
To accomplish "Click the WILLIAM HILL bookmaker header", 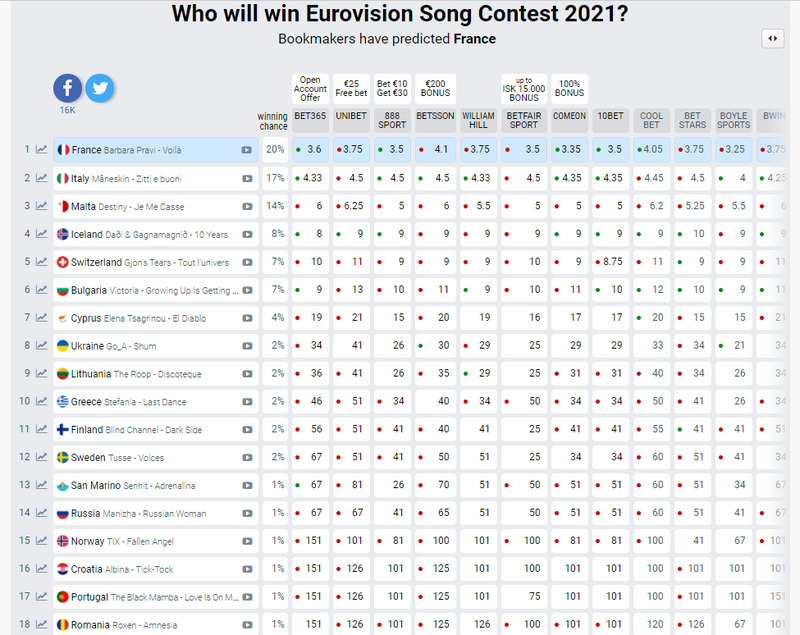I will click(478, 120).
